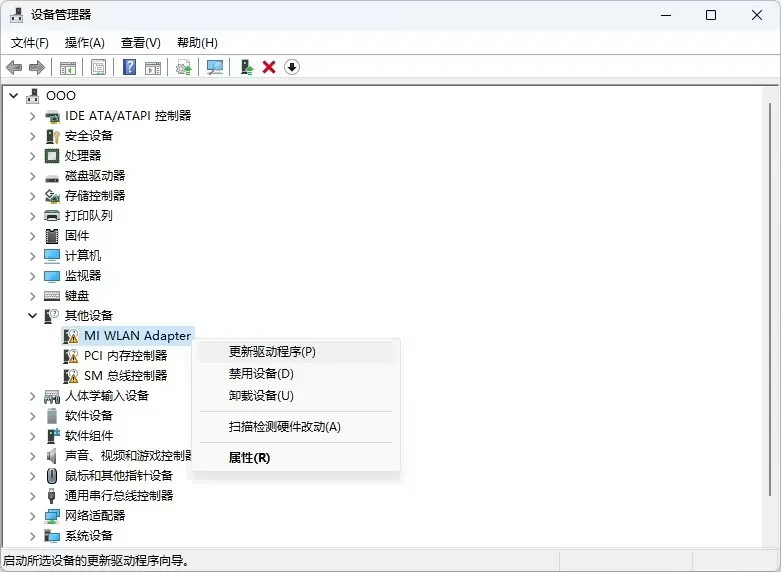Open the 文件(F) menu
The image size is (781, 572).
click(30, 43)
